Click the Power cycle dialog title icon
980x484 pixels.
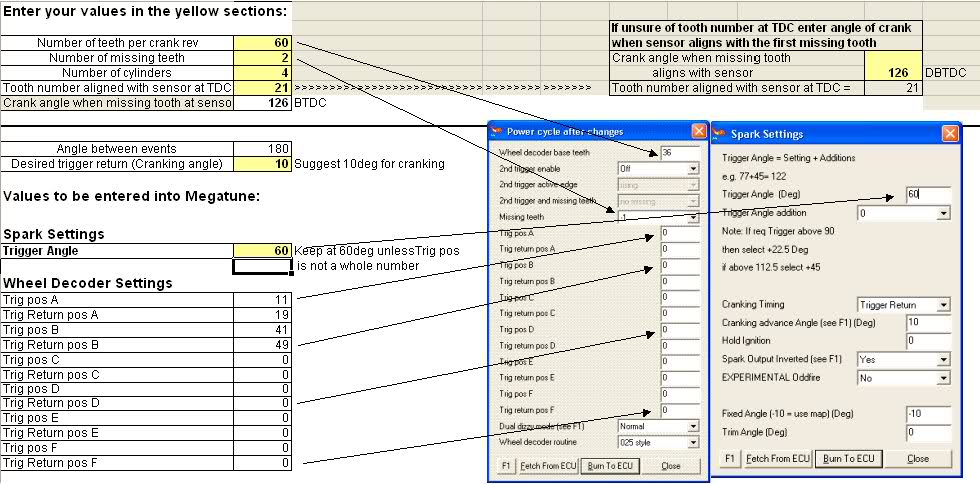497,131
